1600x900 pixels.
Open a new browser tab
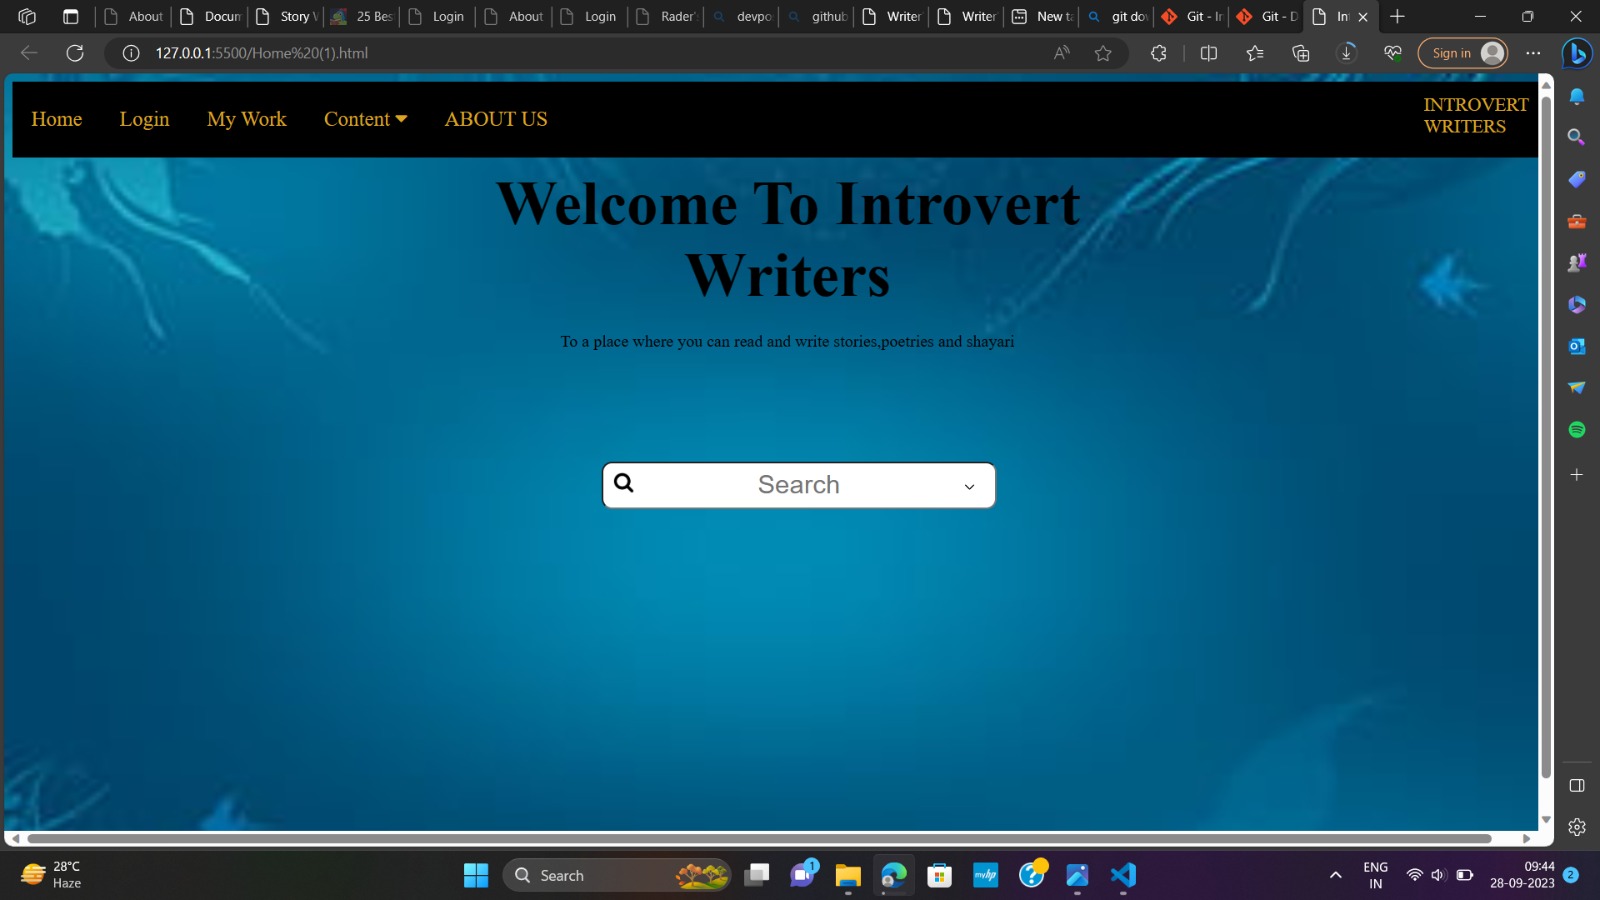1397,16
